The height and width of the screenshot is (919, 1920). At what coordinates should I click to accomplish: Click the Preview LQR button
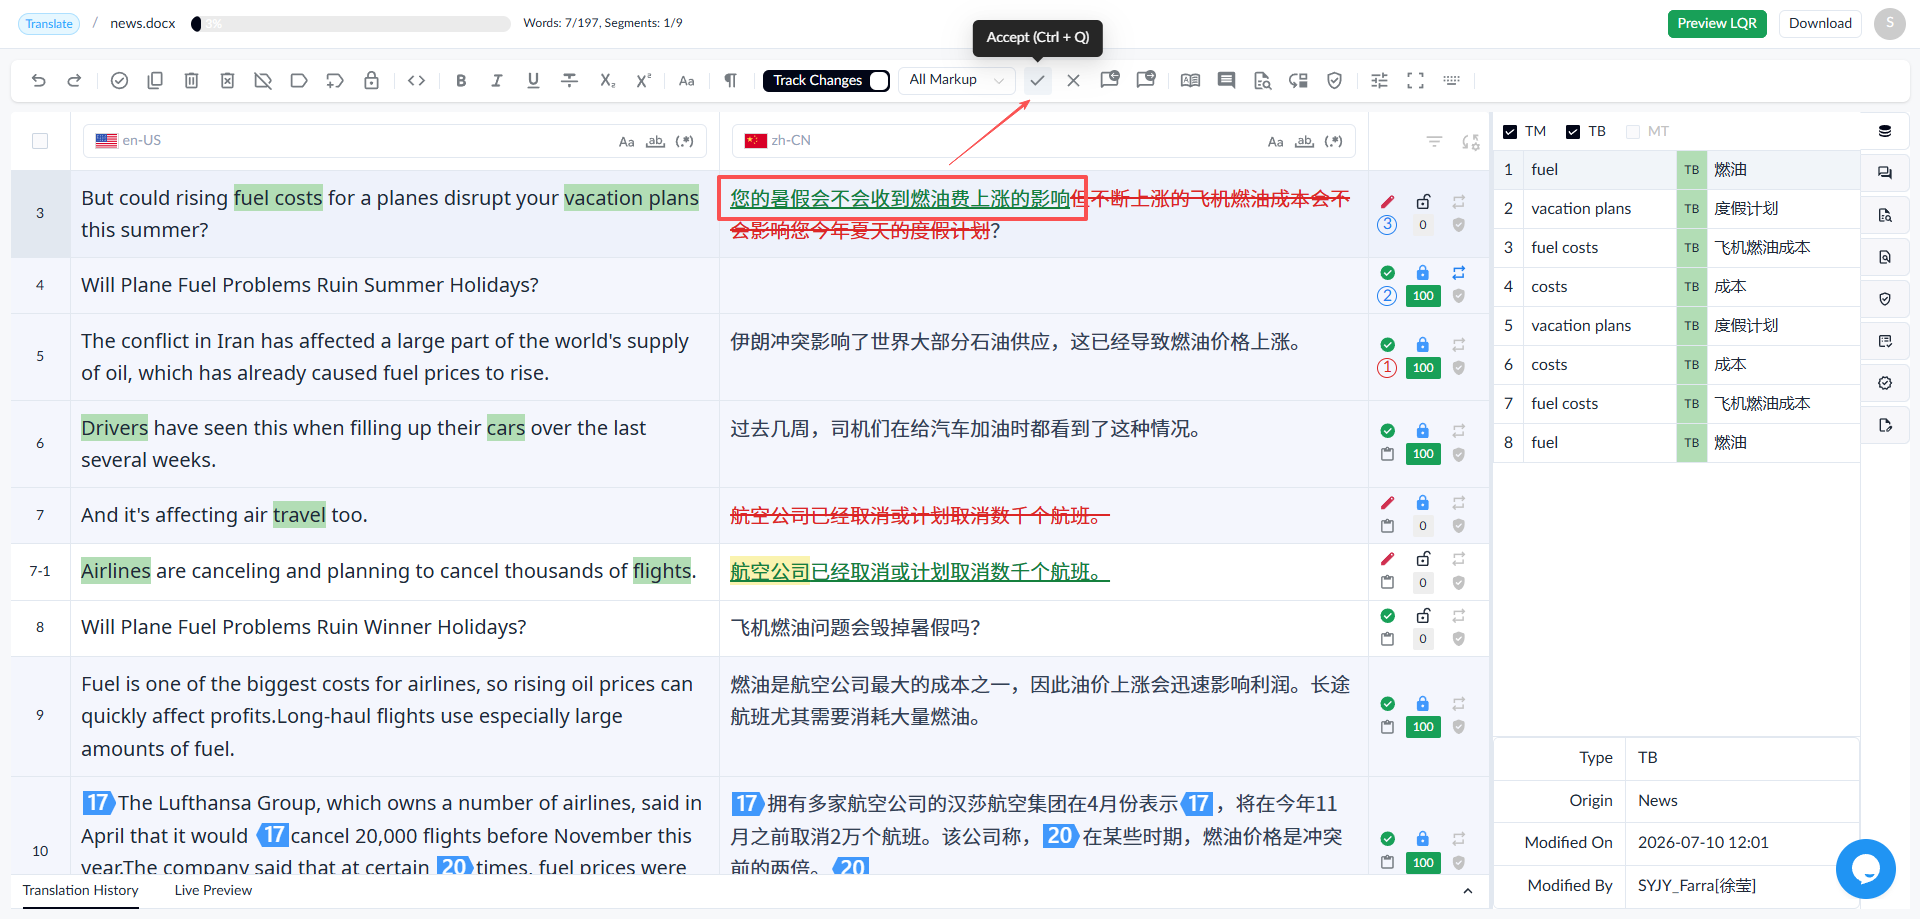click(1717, 24)
